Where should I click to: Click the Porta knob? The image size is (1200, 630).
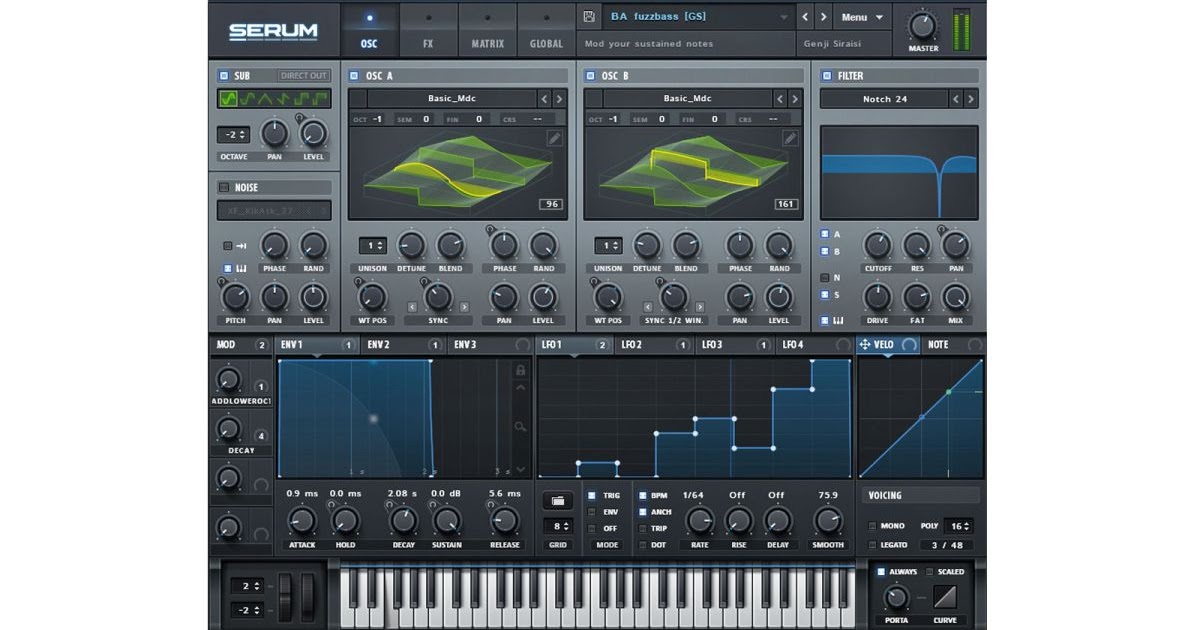(896, 597)
